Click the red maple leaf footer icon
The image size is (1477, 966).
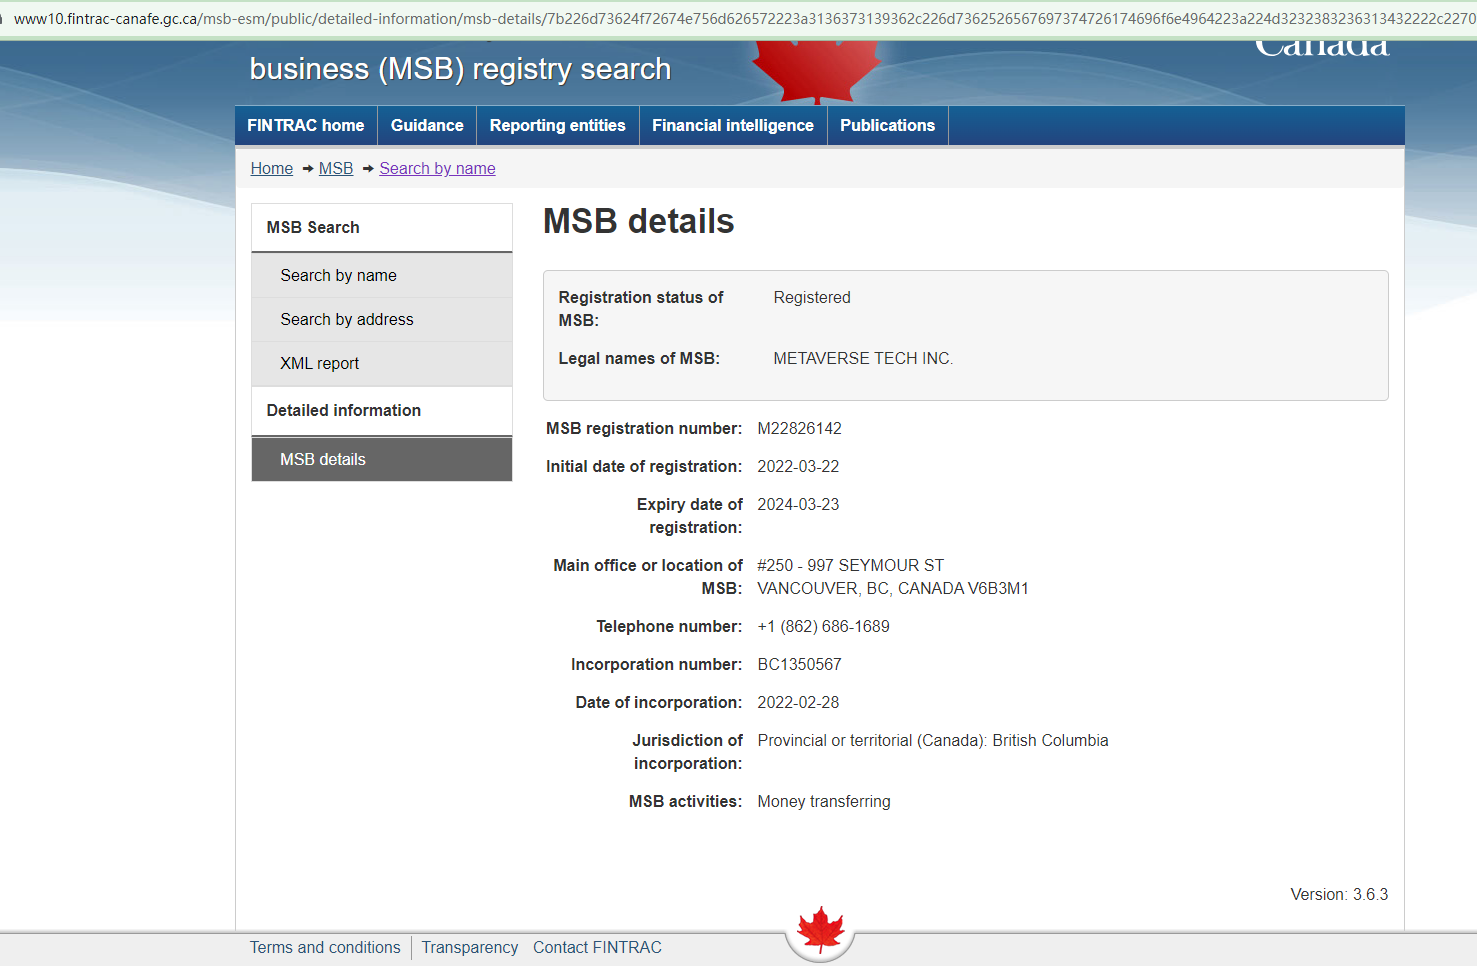[821, 930]
